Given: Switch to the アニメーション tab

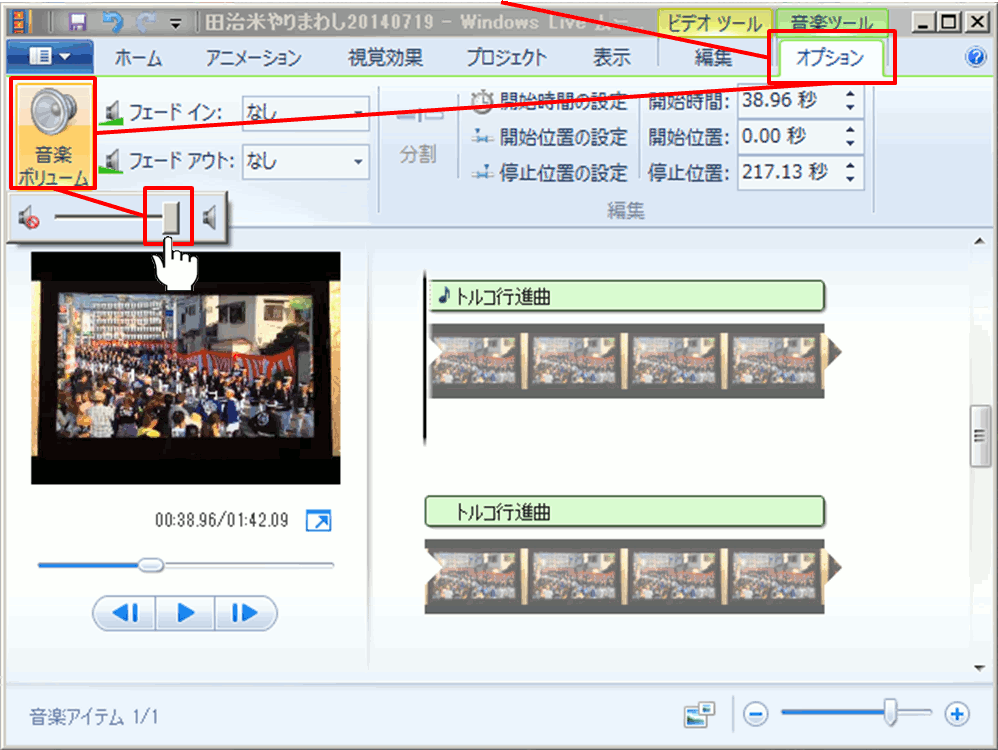Looking at the screenshot, I should 253,58.
